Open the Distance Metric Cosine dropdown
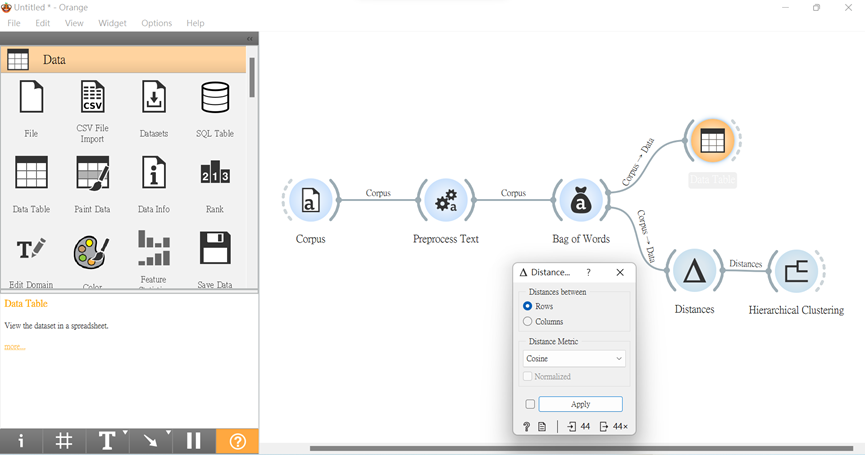Viewport: 865px width, 455px height. pyautogui.click(x=574, y=358)
